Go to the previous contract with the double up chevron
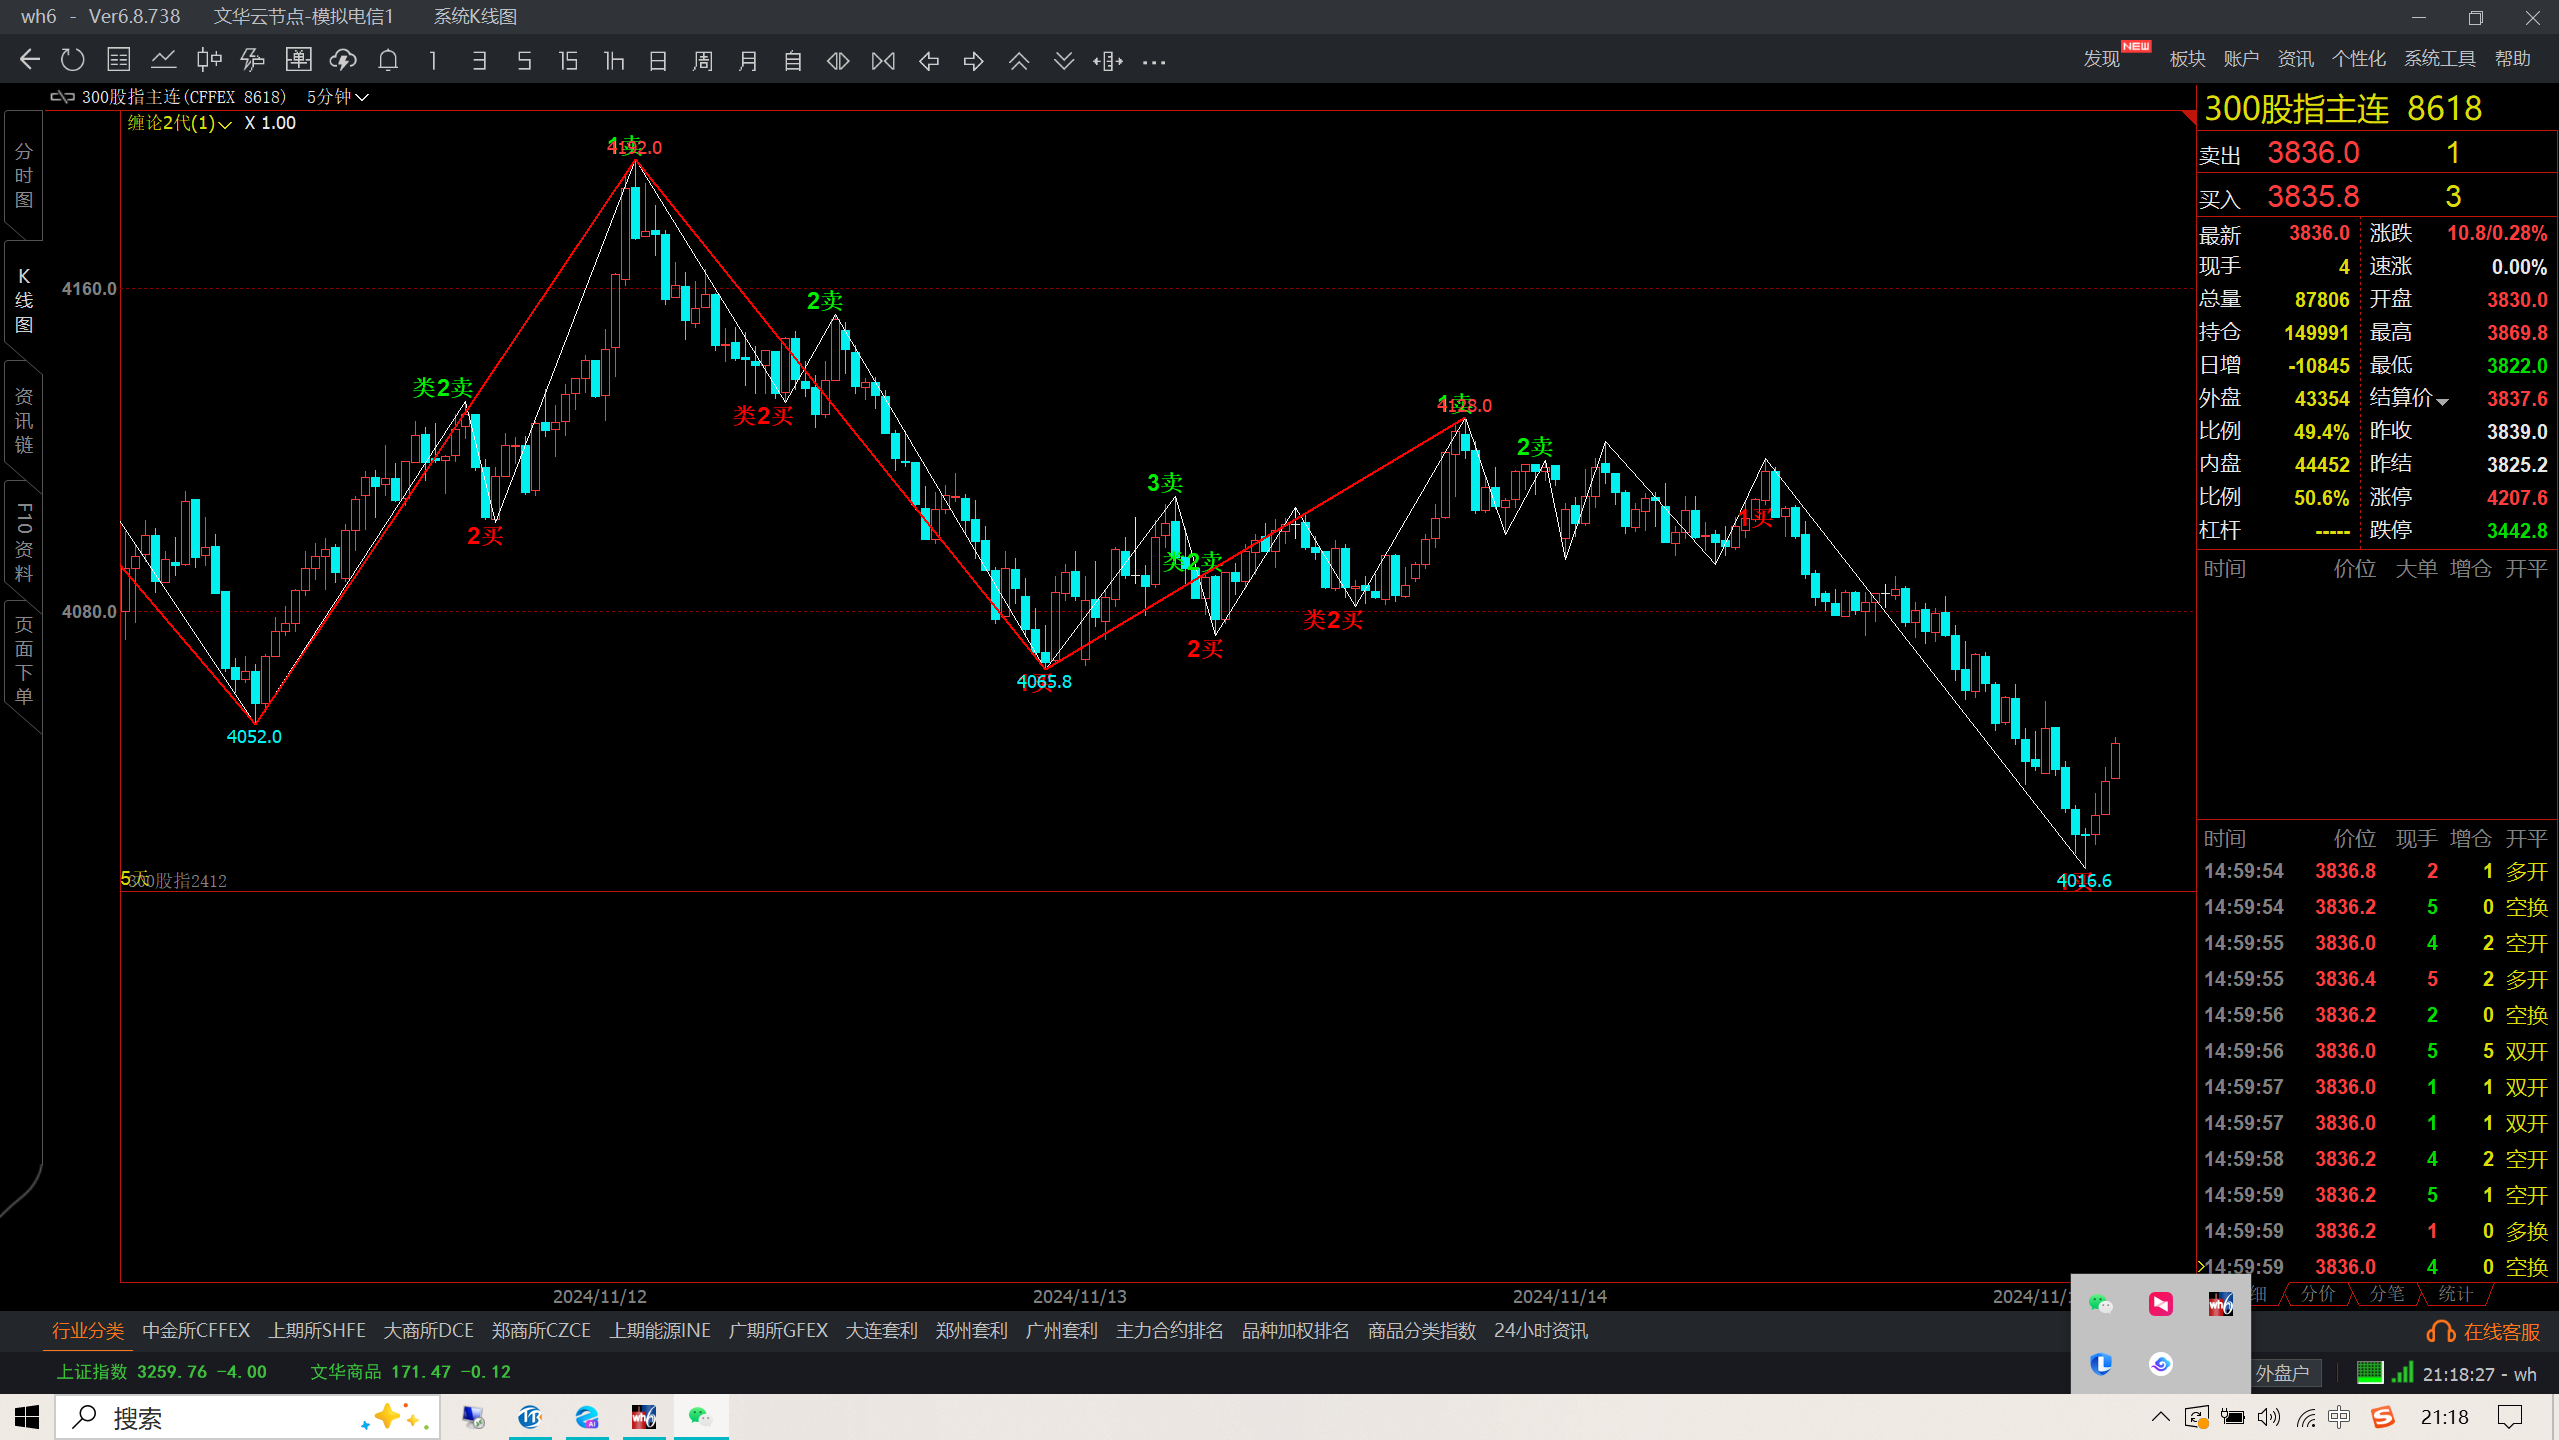Viewport: 2559px width, 1440px height. coord(1019,61)
